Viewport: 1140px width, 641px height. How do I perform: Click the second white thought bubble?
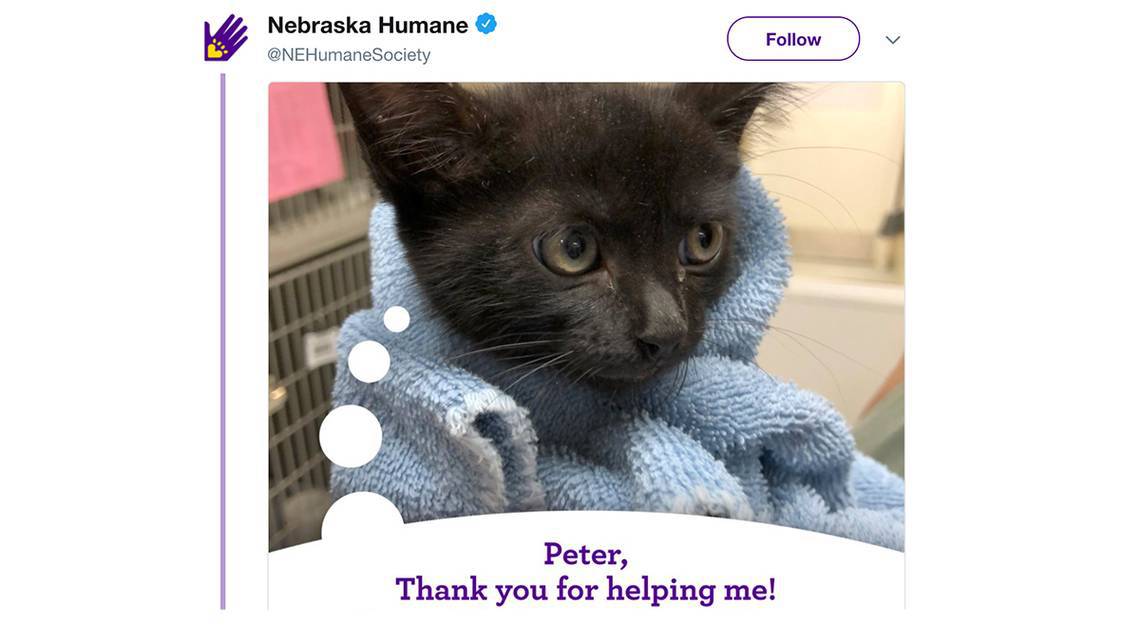[369, 361]
